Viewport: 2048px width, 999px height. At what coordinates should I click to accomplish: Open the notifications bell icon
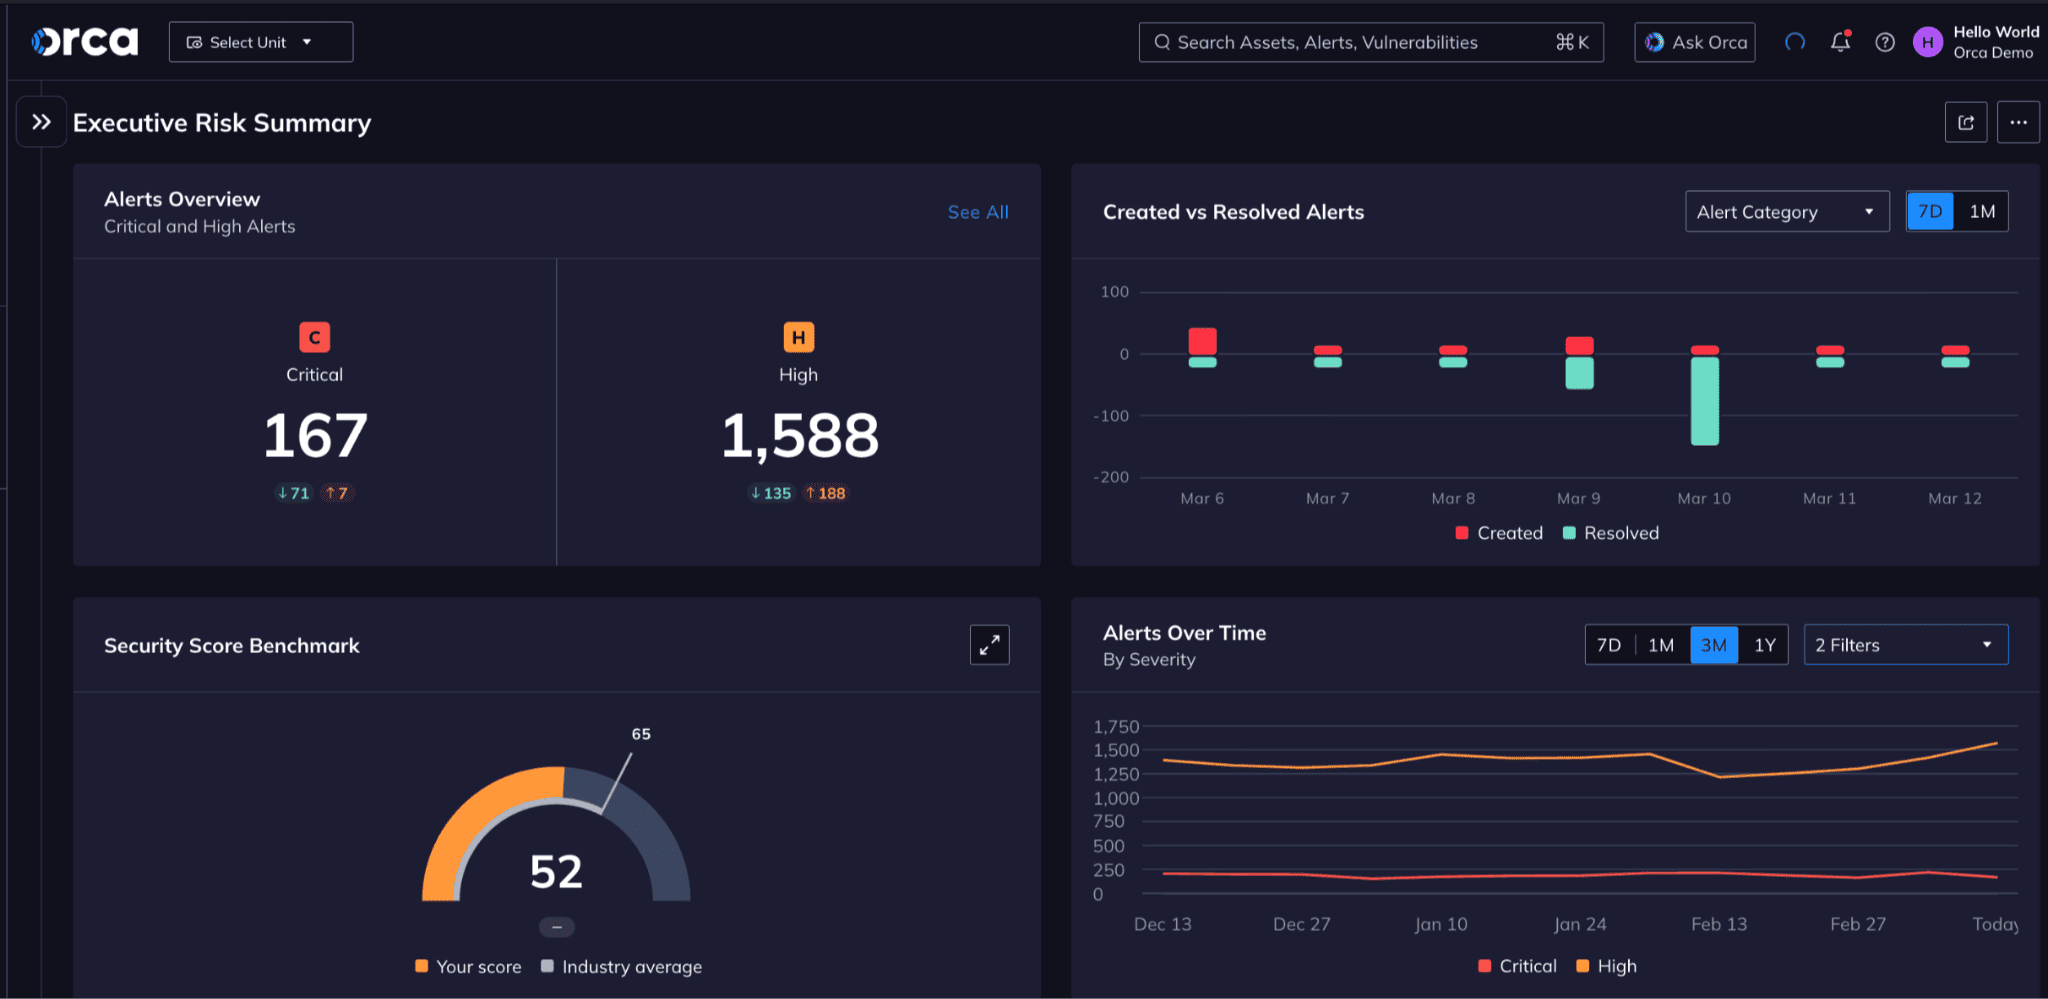1840,42
